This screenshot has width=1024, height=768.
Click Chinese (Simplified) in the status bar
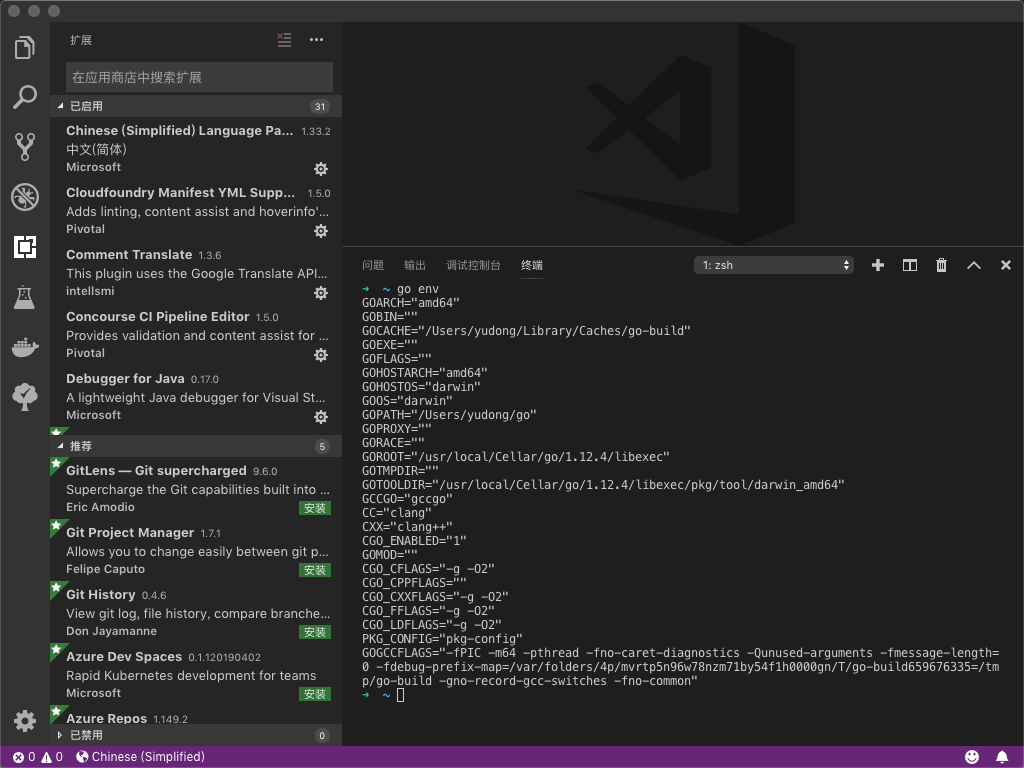[x=140, y=757]
